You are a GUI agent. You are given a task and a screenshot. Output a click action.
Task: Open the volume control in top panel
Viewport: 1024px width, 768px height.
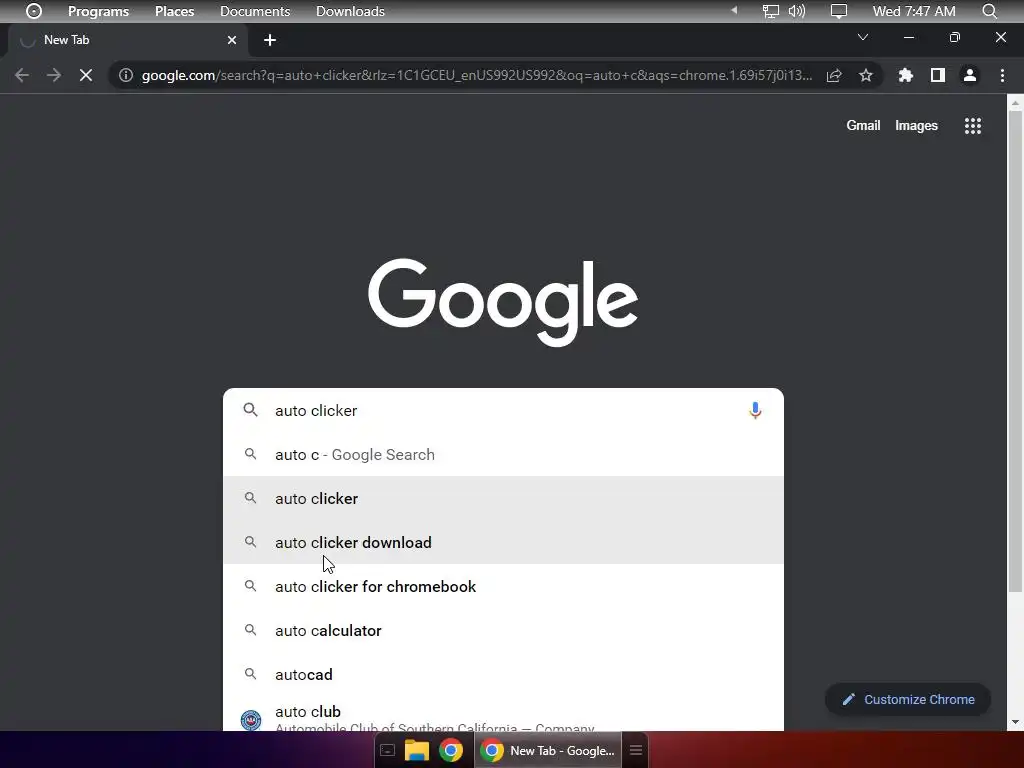click(797, 11)
